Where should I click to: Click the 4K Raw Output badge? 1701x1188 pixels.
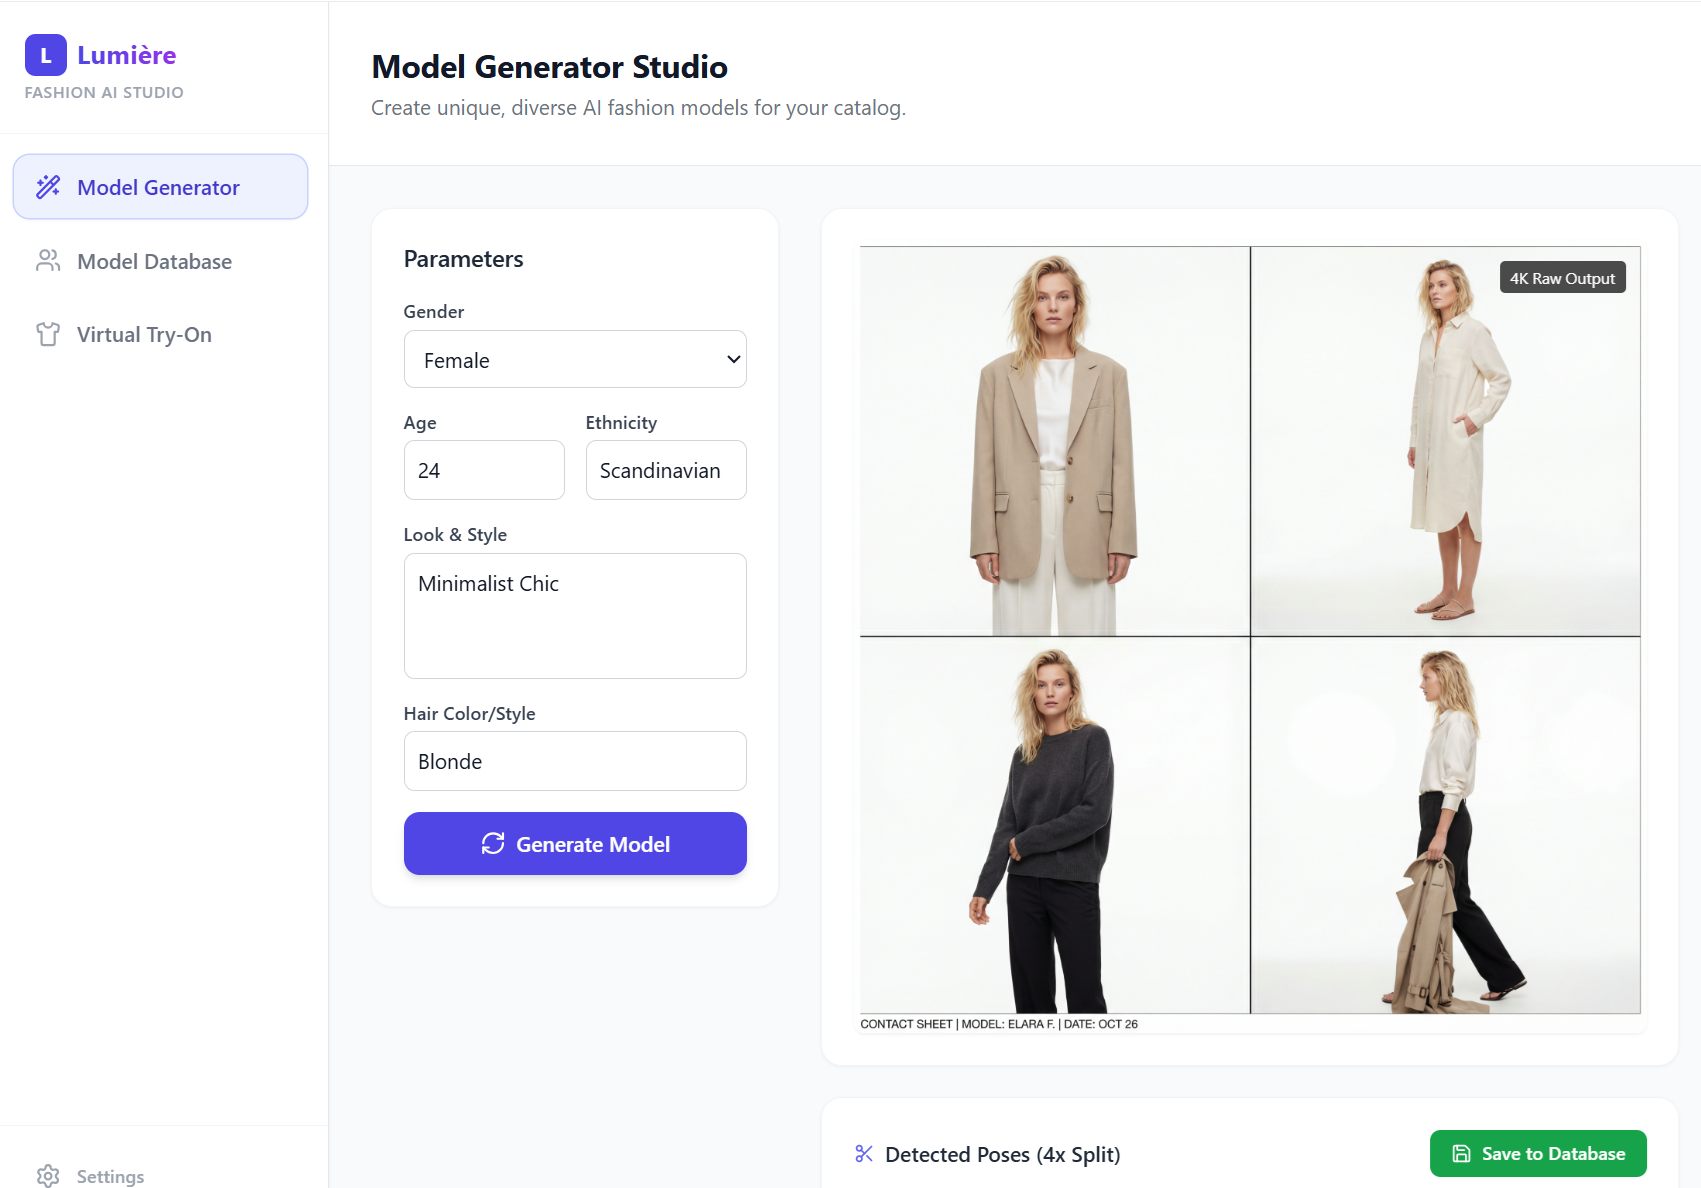point(1562,278)
